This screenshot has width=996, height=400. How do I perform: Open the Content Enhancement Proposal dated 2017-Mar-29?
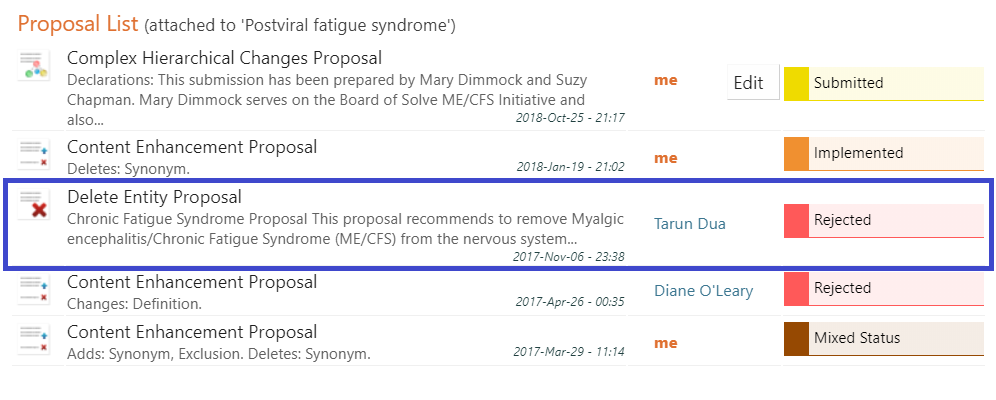tap(192, 333)
